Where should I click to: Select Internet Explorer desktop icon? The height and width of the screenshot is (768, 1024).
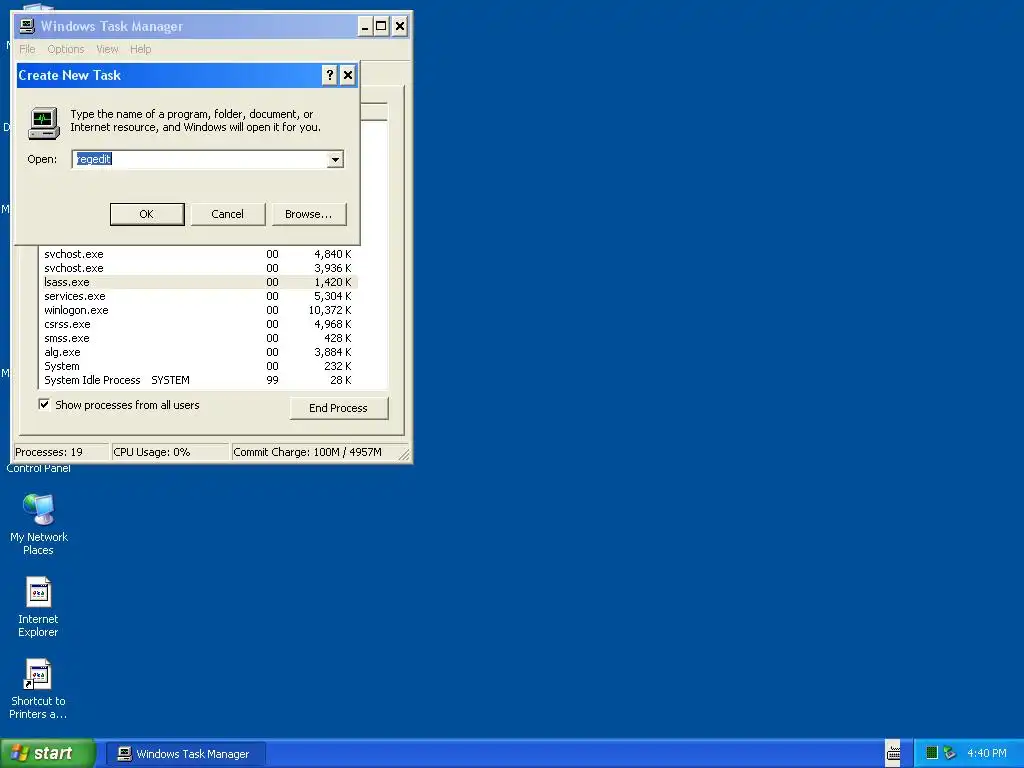pos(38,607)
